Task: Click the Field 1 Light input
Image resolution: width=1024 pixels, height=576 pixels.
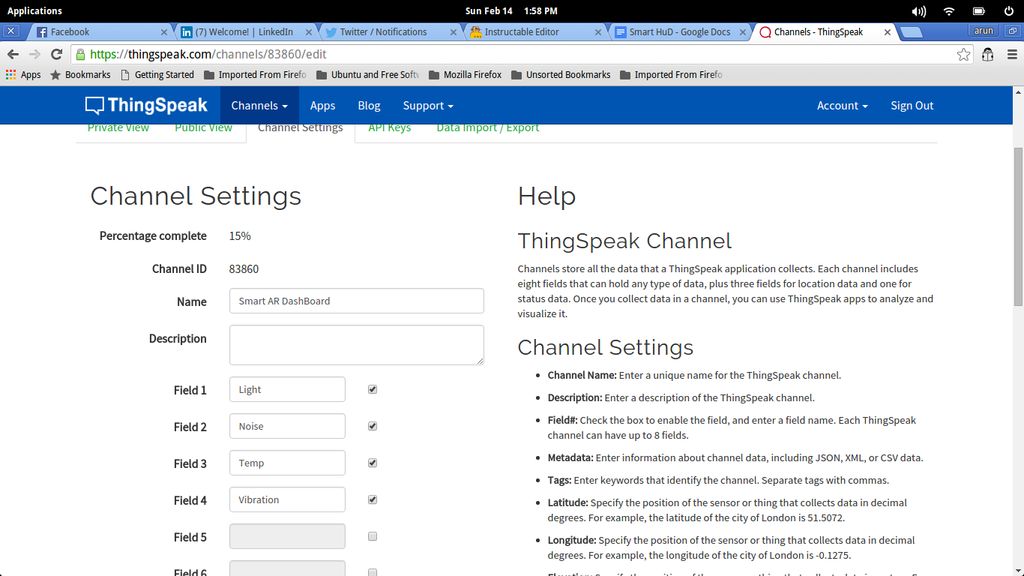Action: coord(287,389)
